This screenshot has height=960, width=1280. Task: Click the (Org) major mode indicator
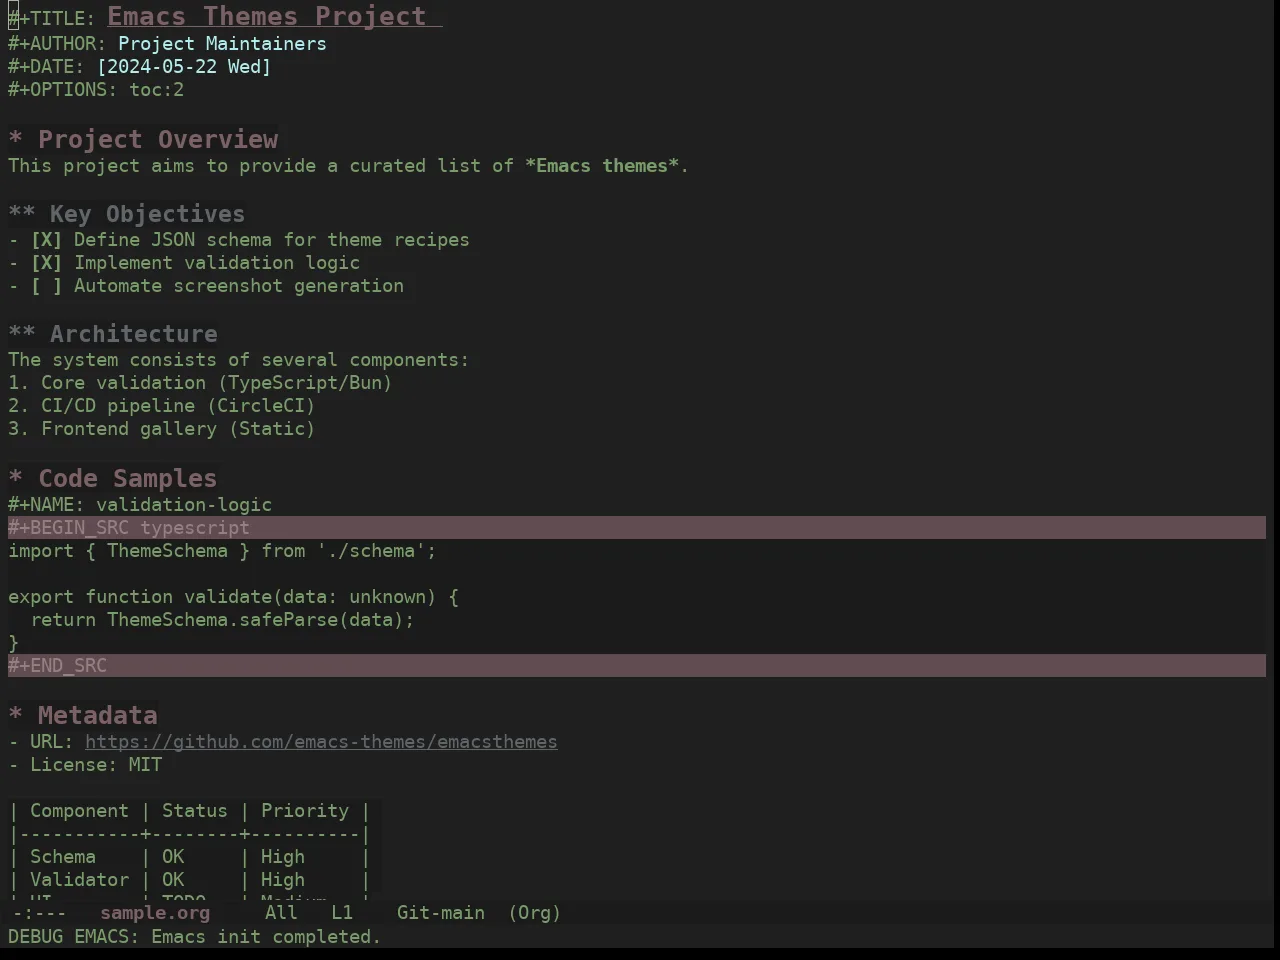click(535, 913)
